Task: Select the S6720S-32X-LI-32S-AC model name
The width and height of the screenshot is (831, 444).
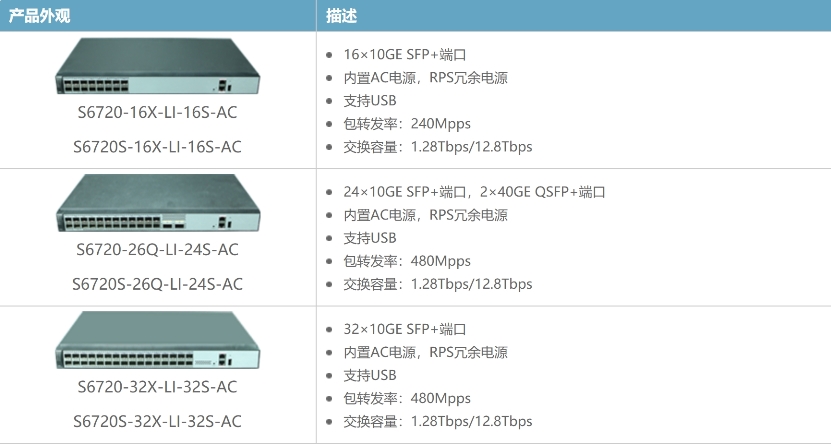Action: click(157, 421)
